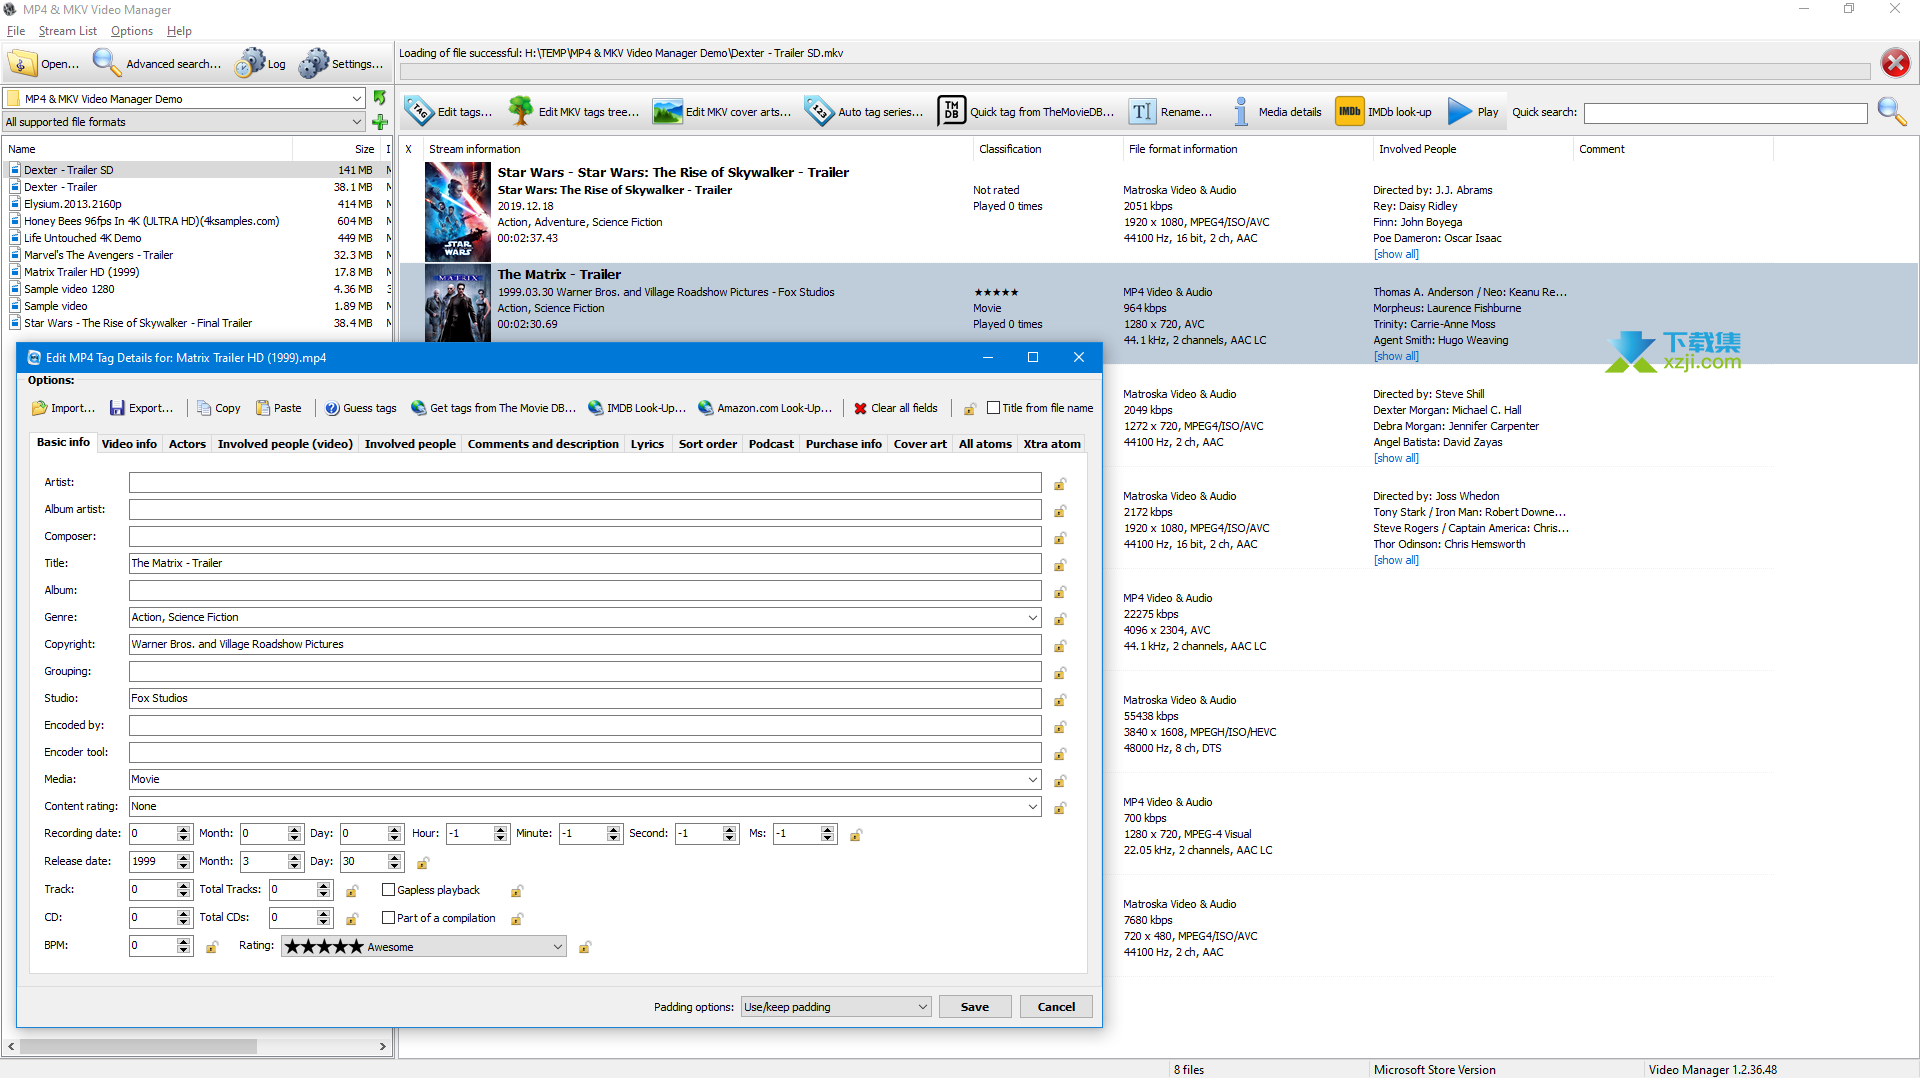This screenshot has width=1920, height=1078.
Task: Paste tags in dialog toolbar
Action: pos(279,408)
